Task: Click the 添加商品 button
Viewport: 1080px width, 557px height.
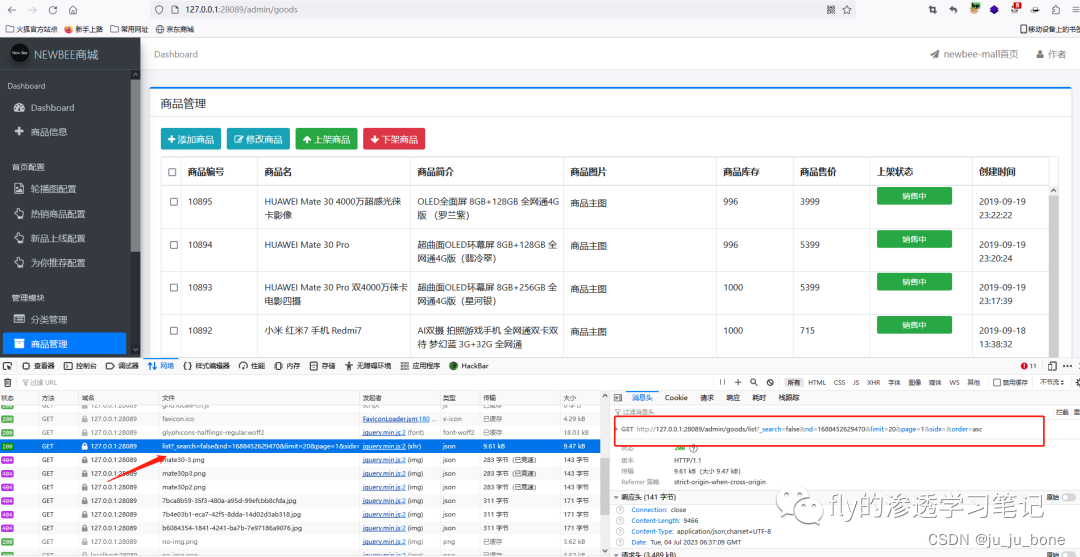Action: pyautogui.click(x=191, y=139)
